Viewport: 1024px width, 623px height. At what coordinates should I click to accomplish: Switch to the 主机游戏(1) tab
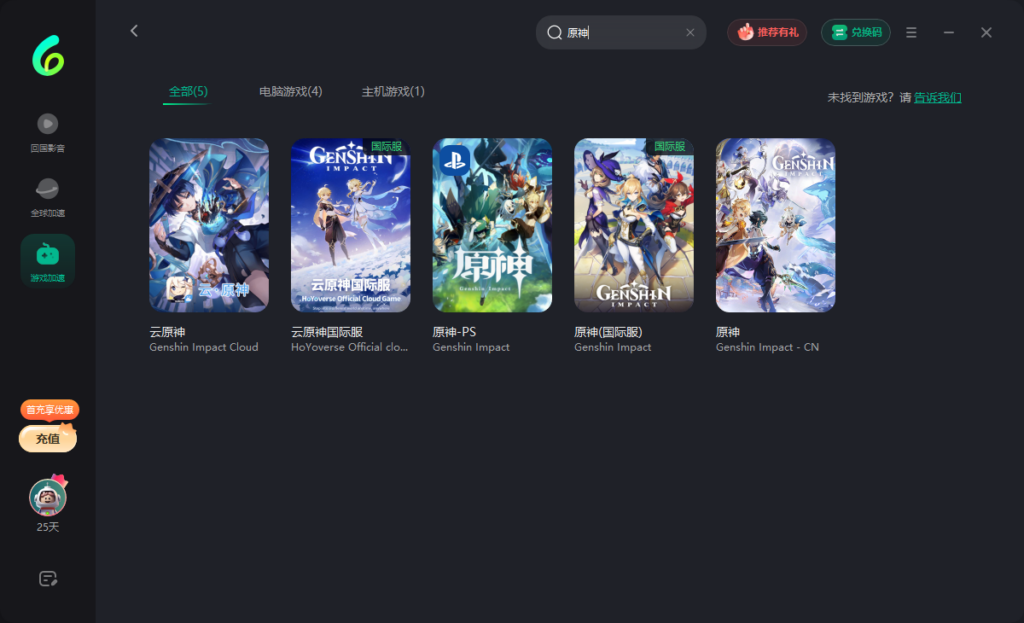pyautogui.click(x=393, y=92)
